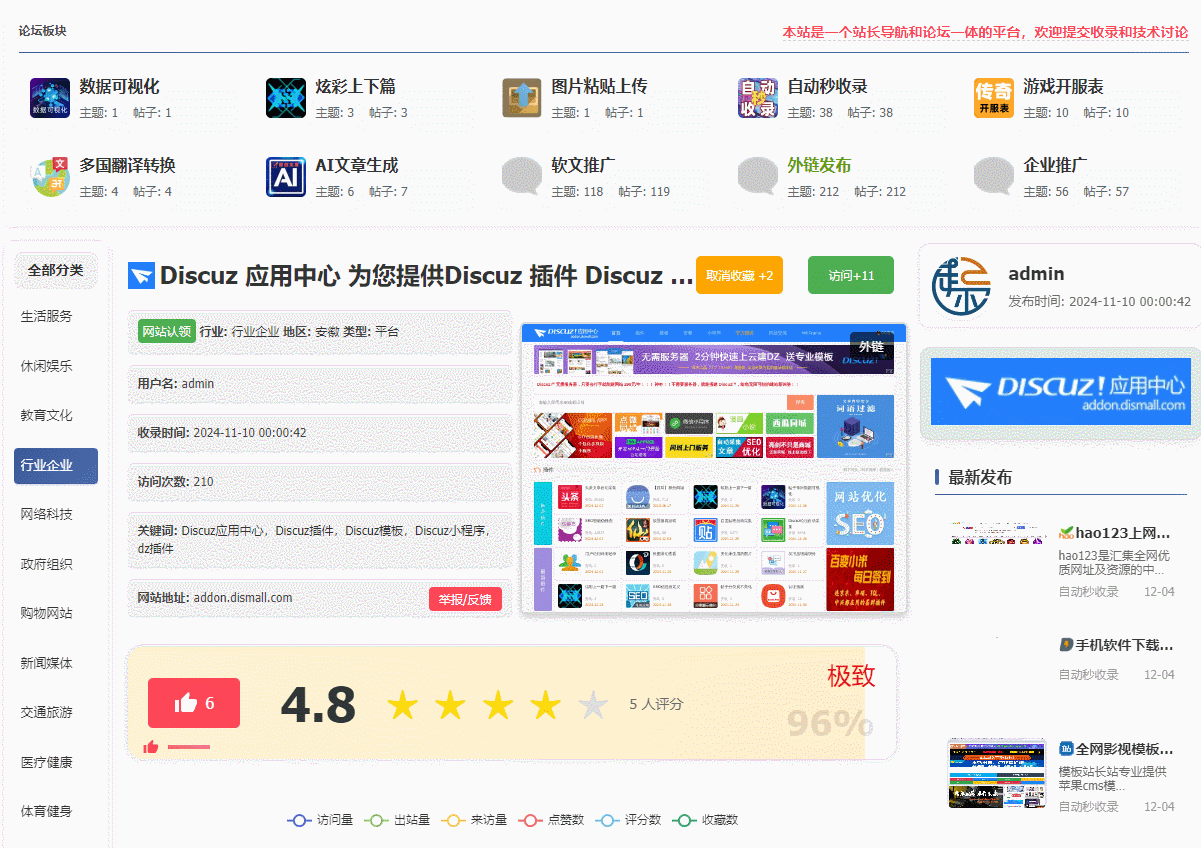Click 外链 badge on site screenshot
This screenshot has width=1201, height=848.
[x=871, y=347]
